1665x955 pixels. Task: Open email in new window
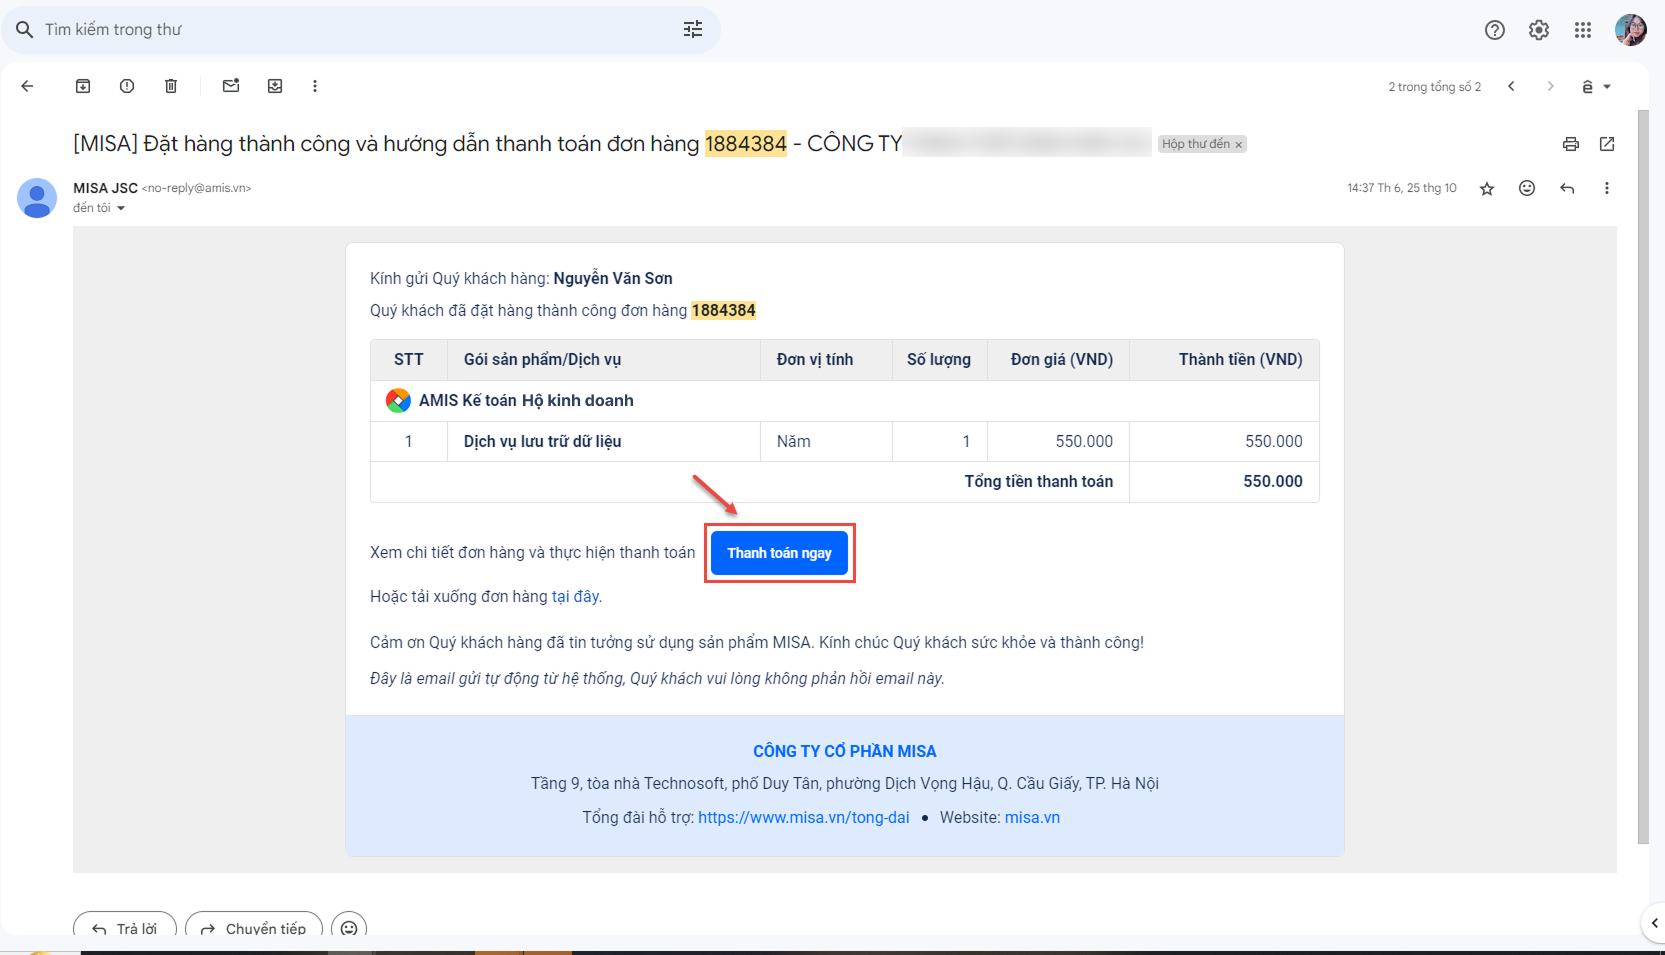pos(1607,144)
